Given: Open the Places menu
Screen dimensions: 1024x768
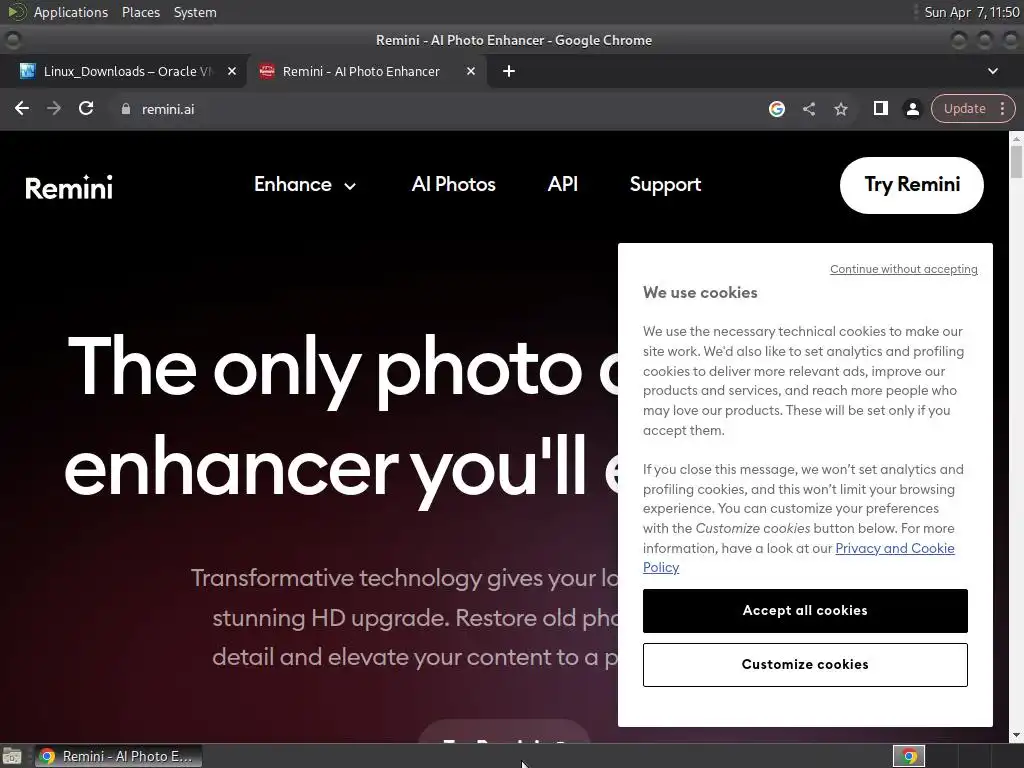Looking at the screenshot, I should click(140, 12).
